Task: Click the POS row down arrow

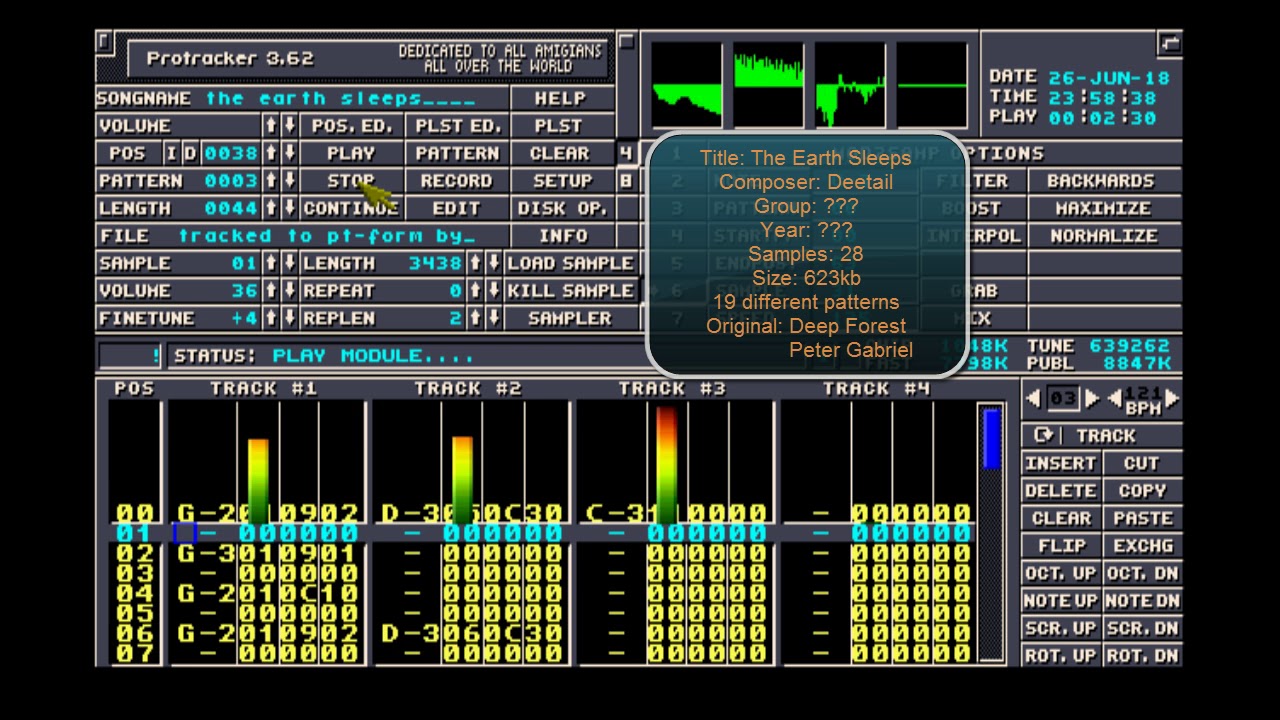Action: coord(289,154)
